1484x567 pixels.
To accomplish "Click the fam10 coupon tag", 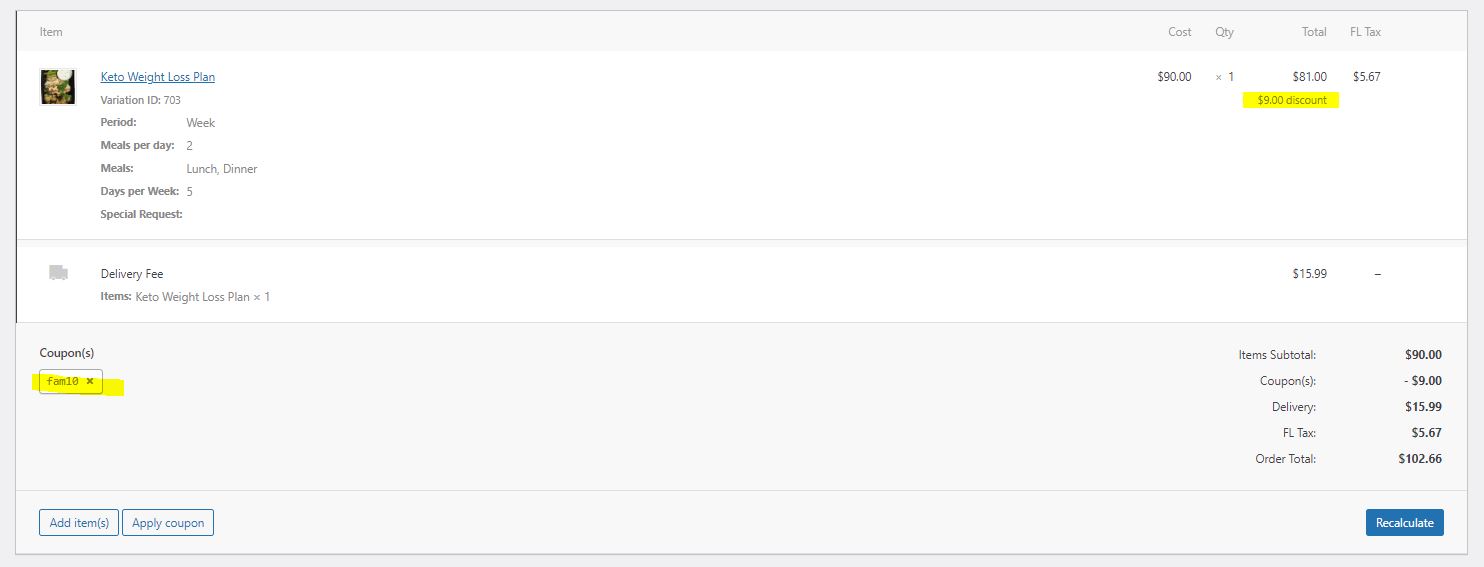I will coord(71,382).
